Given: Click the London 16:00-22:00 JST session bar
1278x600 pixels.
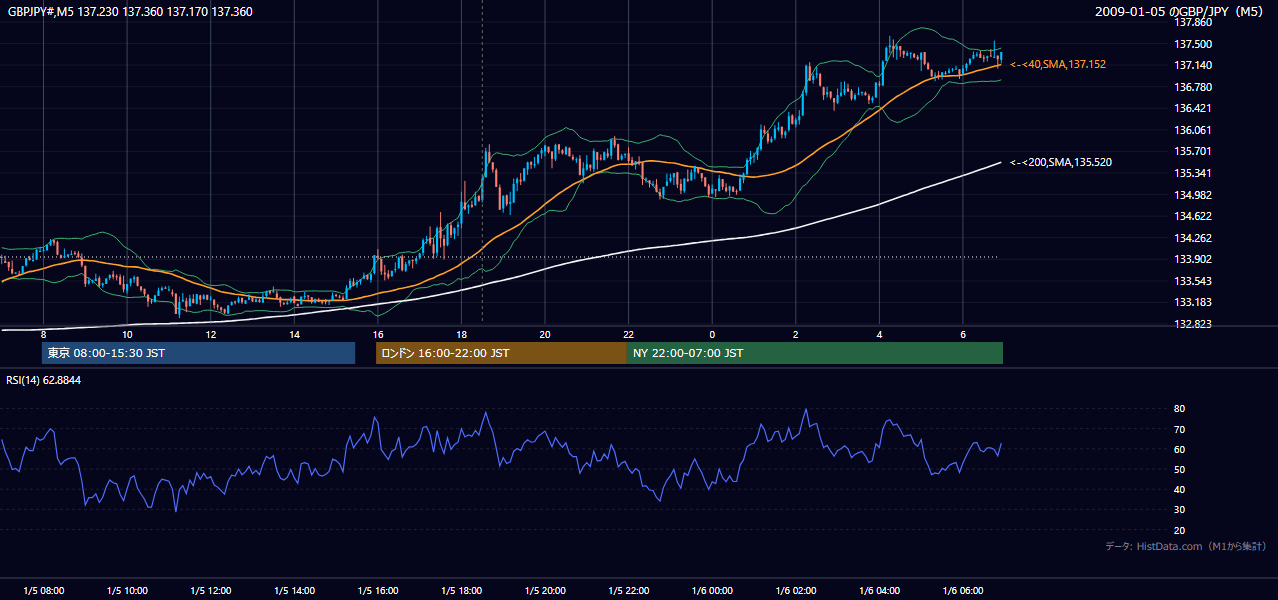Looking at the screenshot, I should pyautogui.click(x=501, y=353).
